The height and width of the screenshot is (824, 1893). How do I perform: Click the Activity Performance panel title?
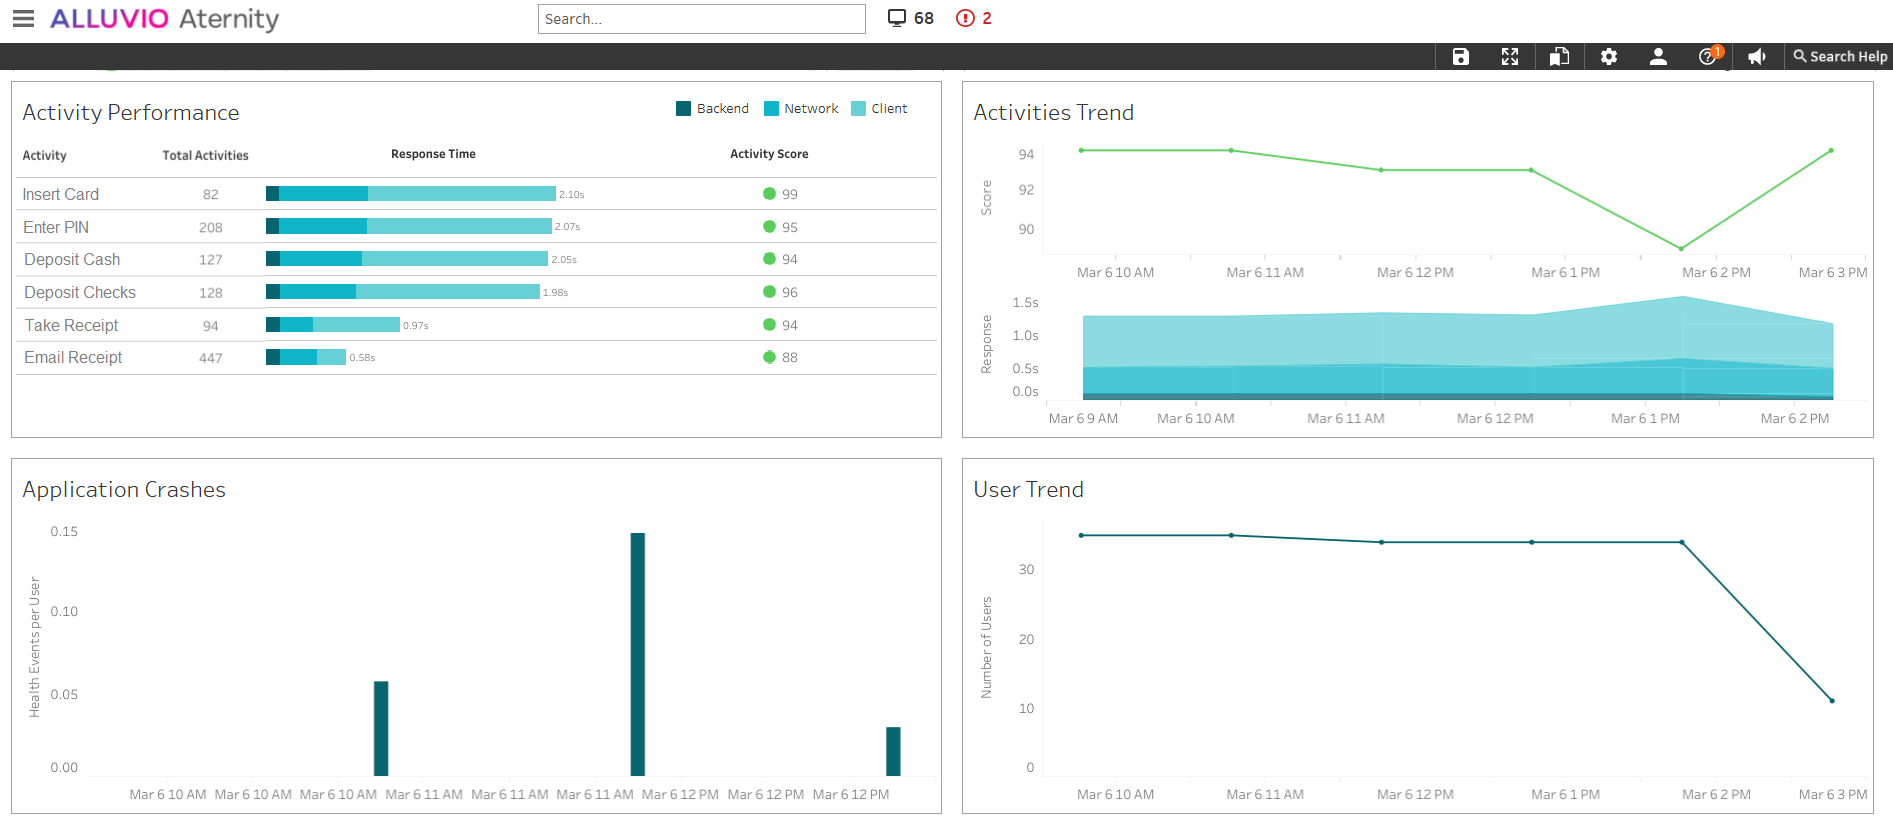(x=131, y=113)
